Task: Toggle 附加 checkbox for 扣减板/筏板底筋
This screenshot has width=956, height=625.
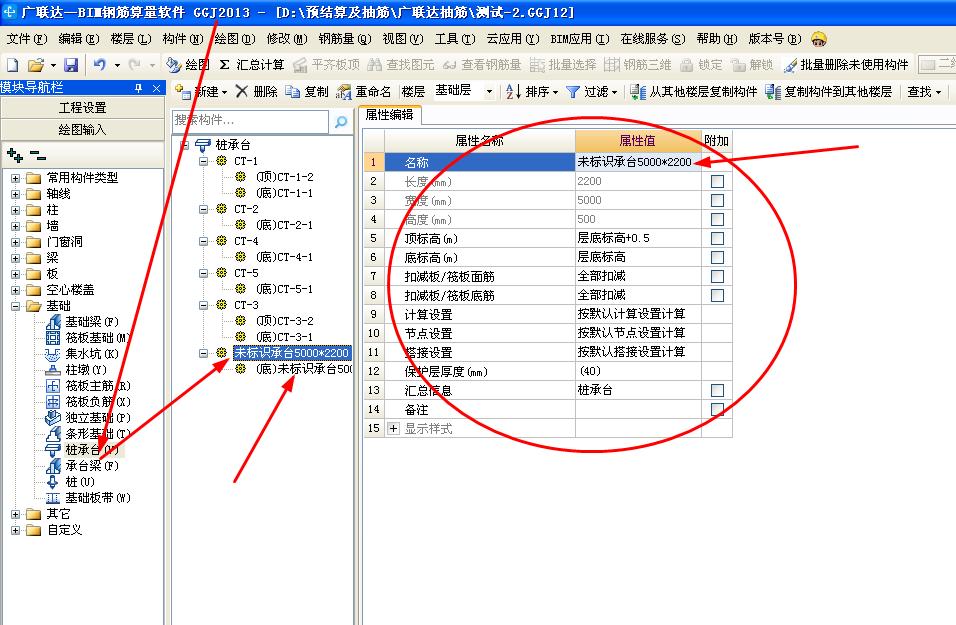Action: pos(718,296)
